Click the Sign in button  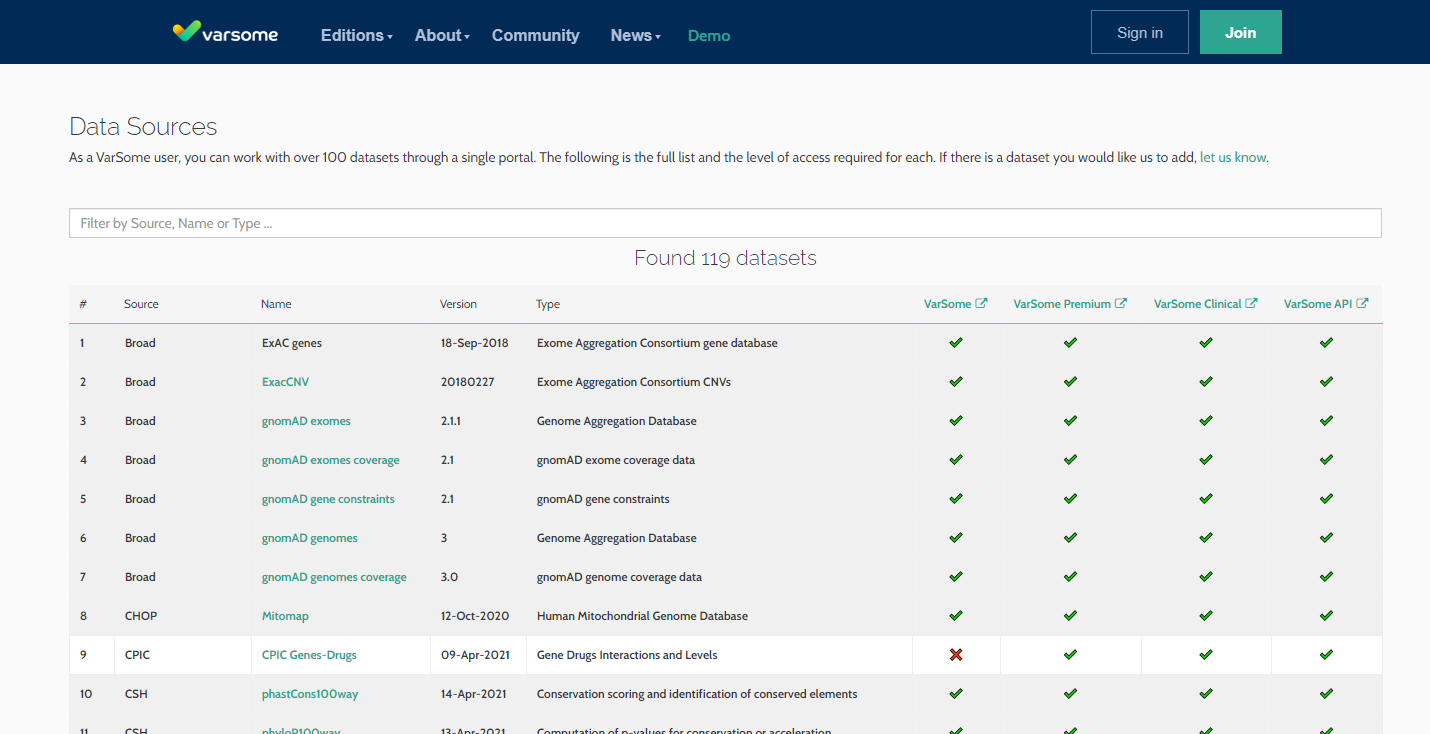(1140, 32)
